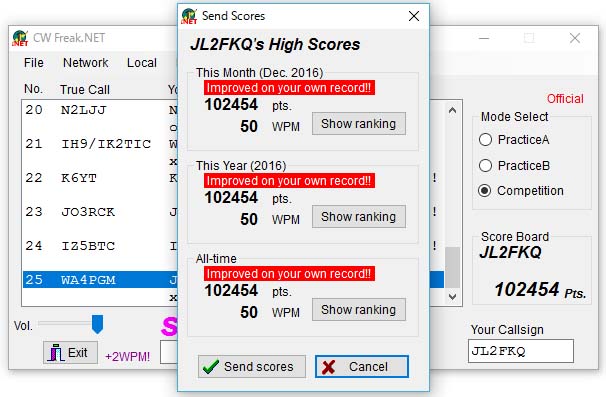The width and height of the screenshot is (606, 397).
Task: Click the results list scrollbar thumb
Action: point(453,268)
